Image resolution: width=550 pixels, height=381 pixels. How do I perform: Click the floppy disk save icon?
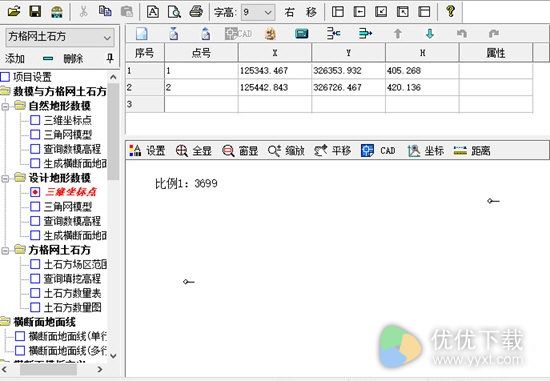tap(35, 12)
